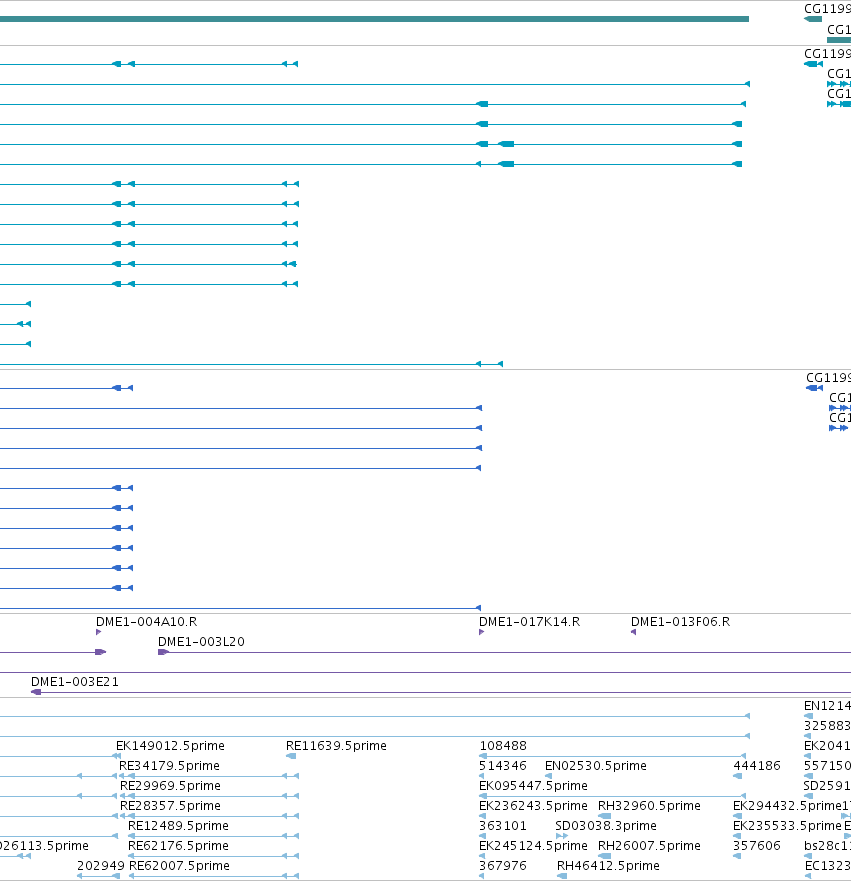851x881 pixels.
Task: Select the DME1-003E21 label
Action: pos(75,682)
